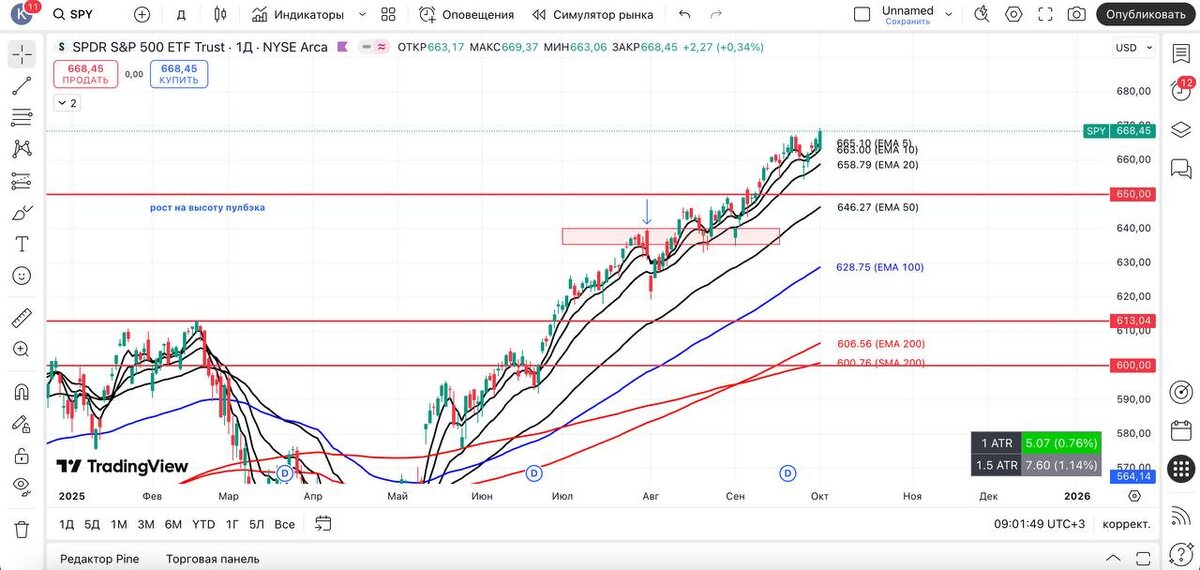Viewport: 1200px width, 570px height.
Task: Open chats speech bubble icon
Action: [1181, 167]
